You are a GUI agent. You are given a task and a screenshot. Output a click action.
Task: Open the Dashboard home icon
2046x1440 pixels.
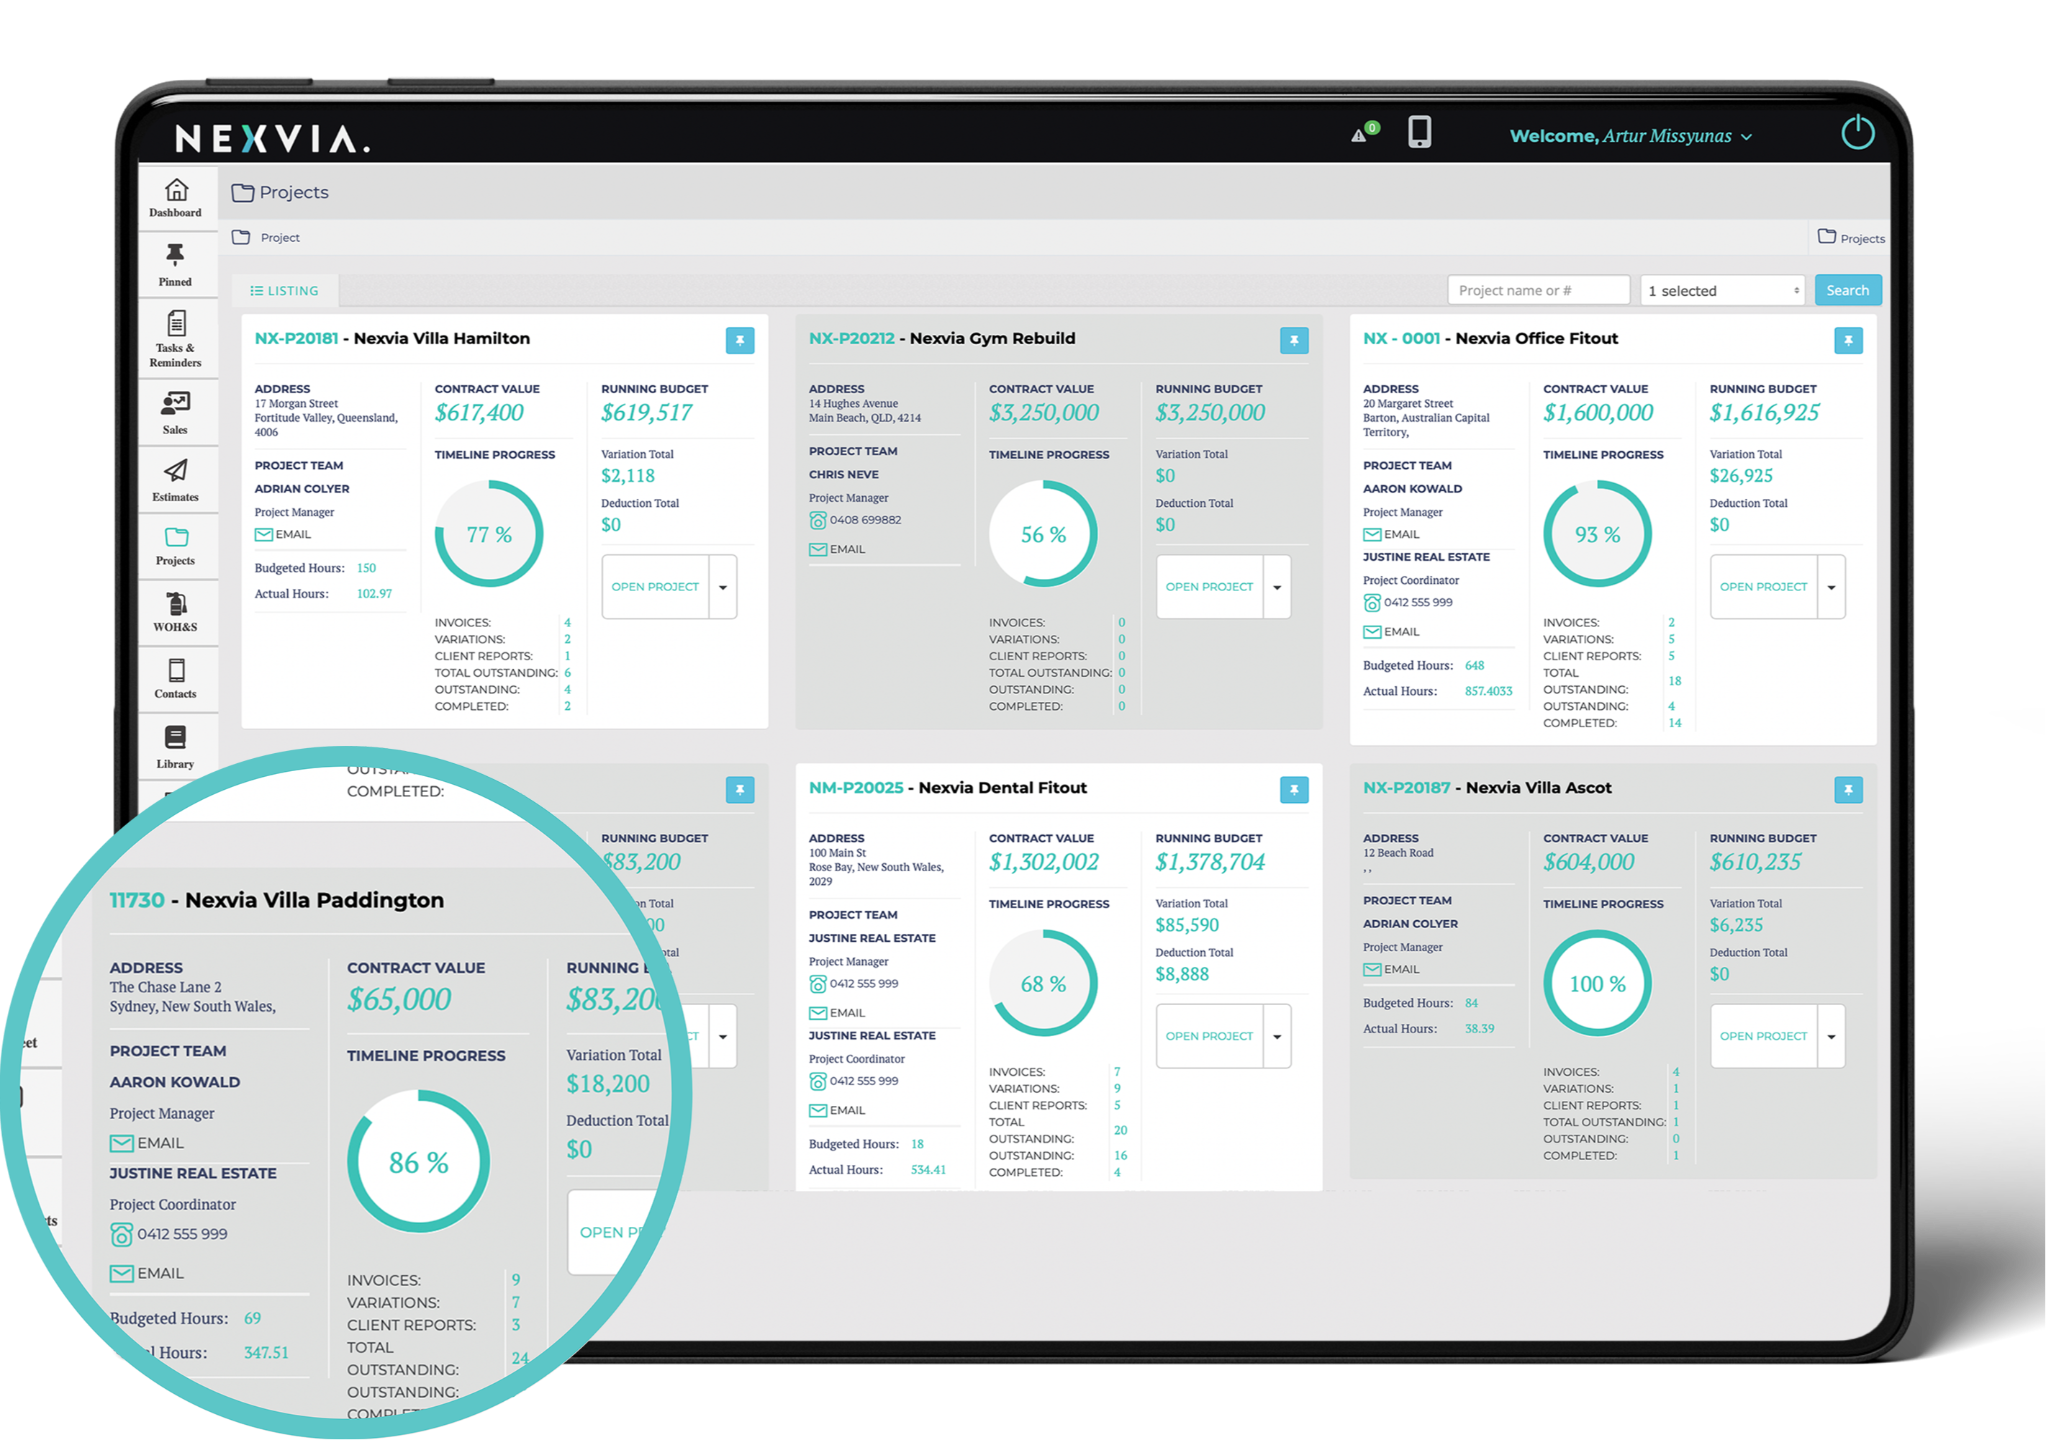176,196
